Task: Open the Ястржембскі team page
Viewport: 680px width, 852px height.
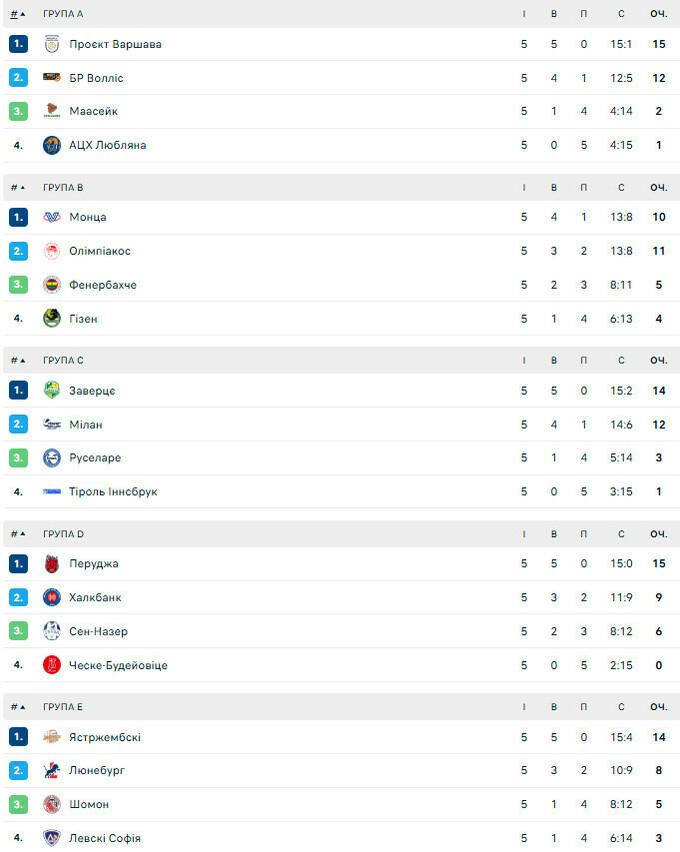Action: [105, 737]
